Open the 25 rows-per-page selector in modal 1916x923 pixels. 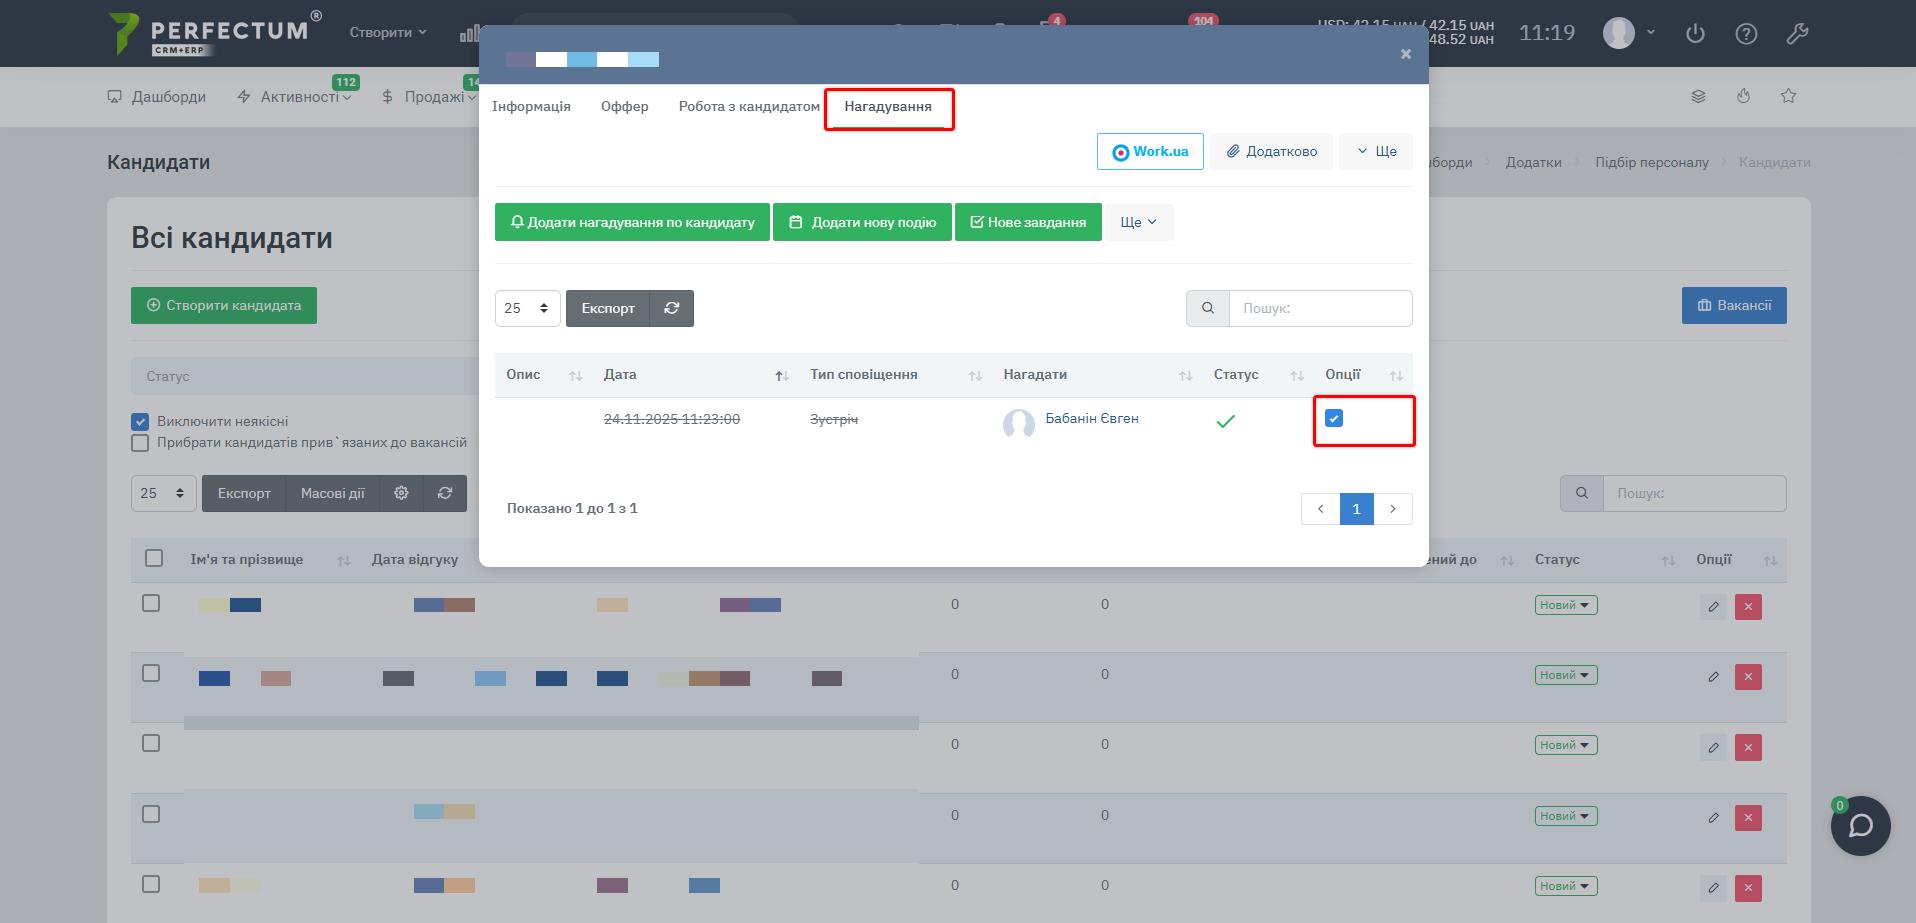tap(527, 308)
